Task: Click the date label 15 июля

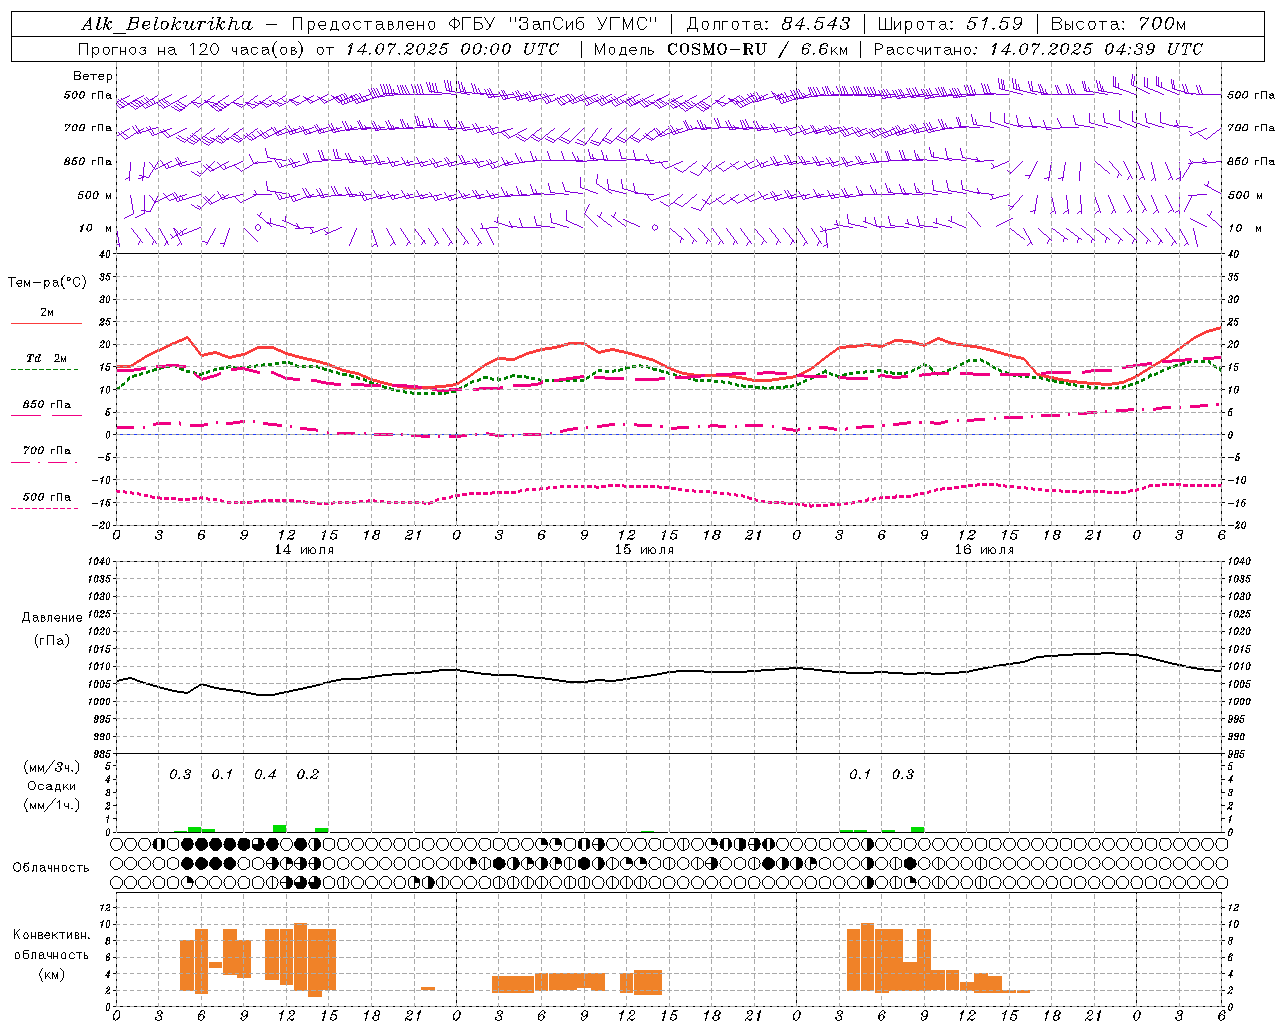Action: (x=644, y=550)
